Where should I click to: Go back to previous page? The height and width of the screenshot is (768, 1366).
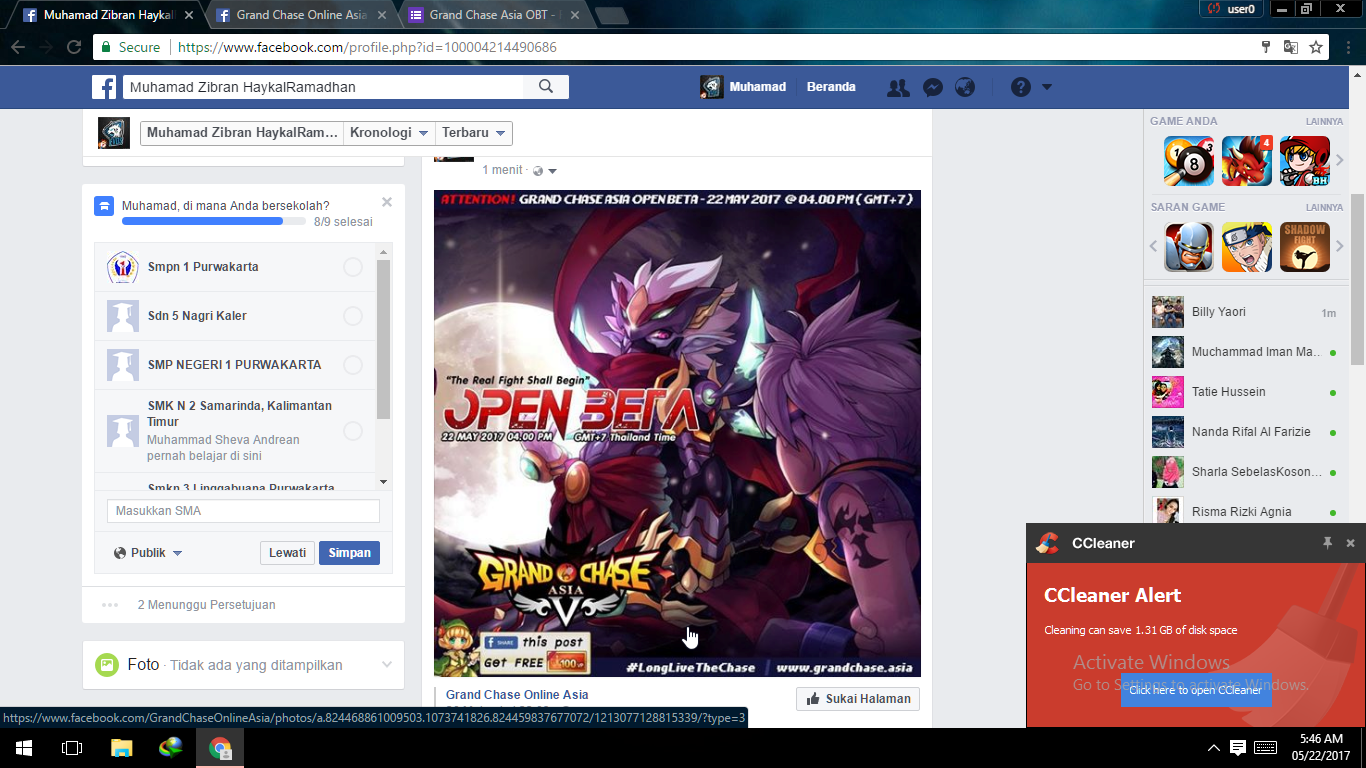point(18,47)
